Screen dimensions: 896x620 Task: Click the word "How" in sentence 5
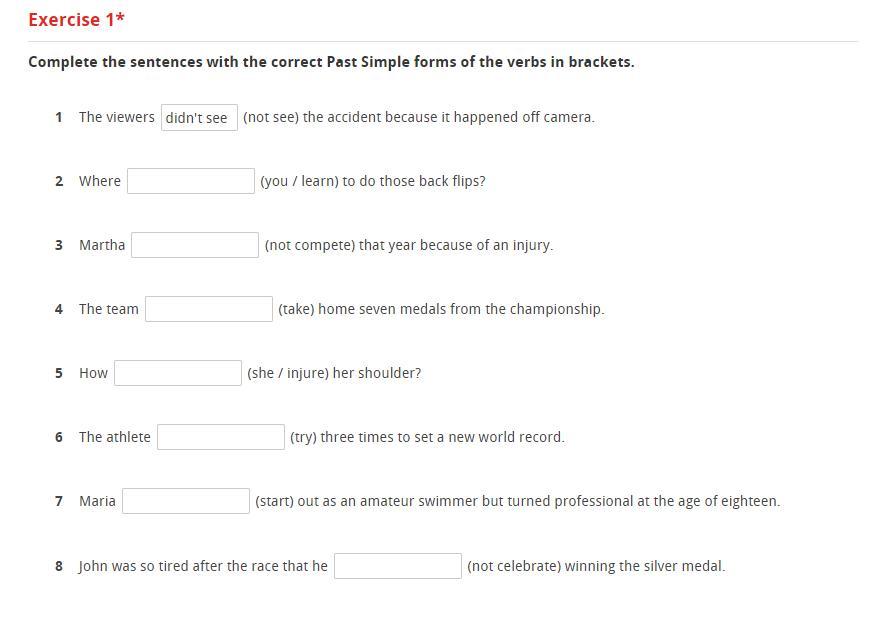coord(93,373)
